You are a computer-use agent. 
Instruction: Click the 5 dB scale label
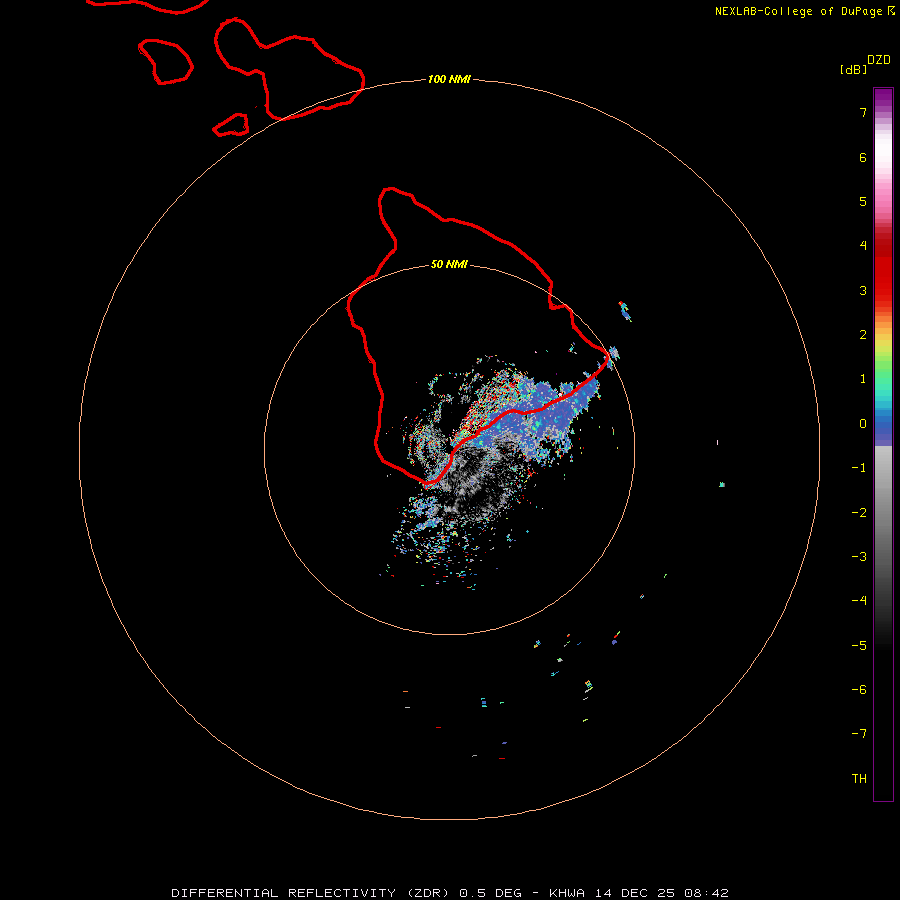(863, 201)
